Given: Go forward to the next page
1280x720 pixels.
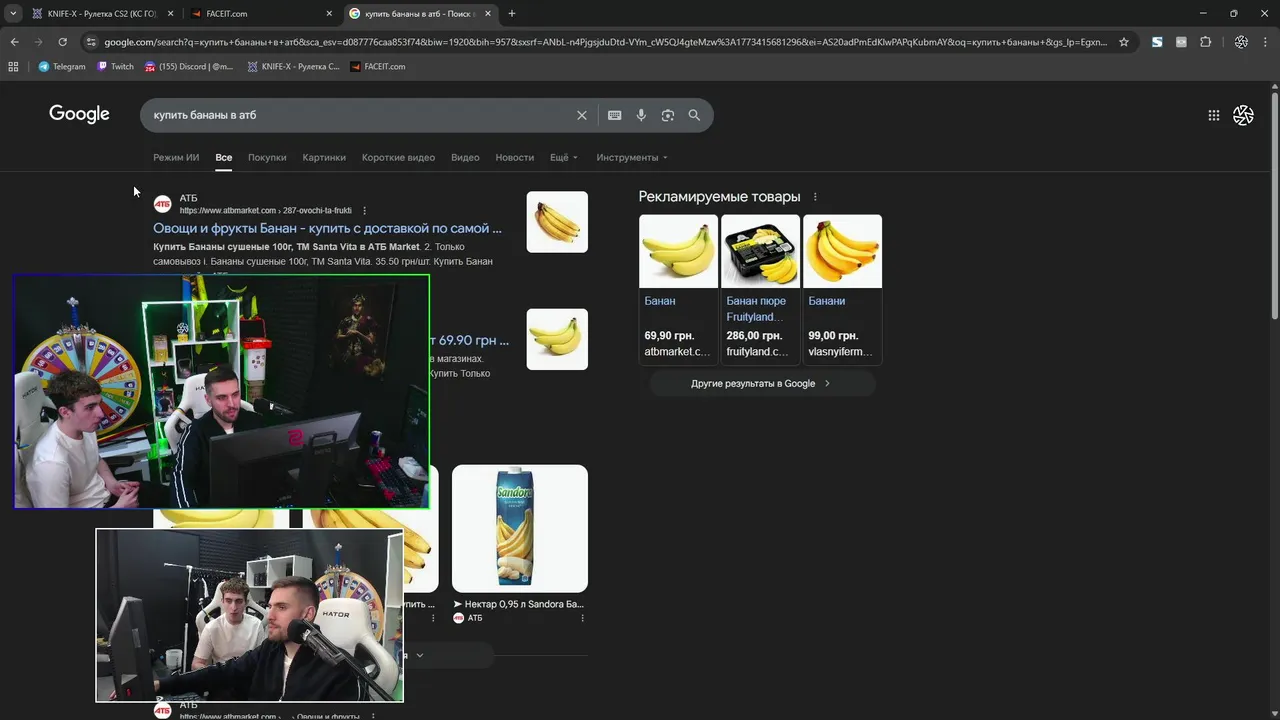Looking at the screenshot, I should 38,42.
